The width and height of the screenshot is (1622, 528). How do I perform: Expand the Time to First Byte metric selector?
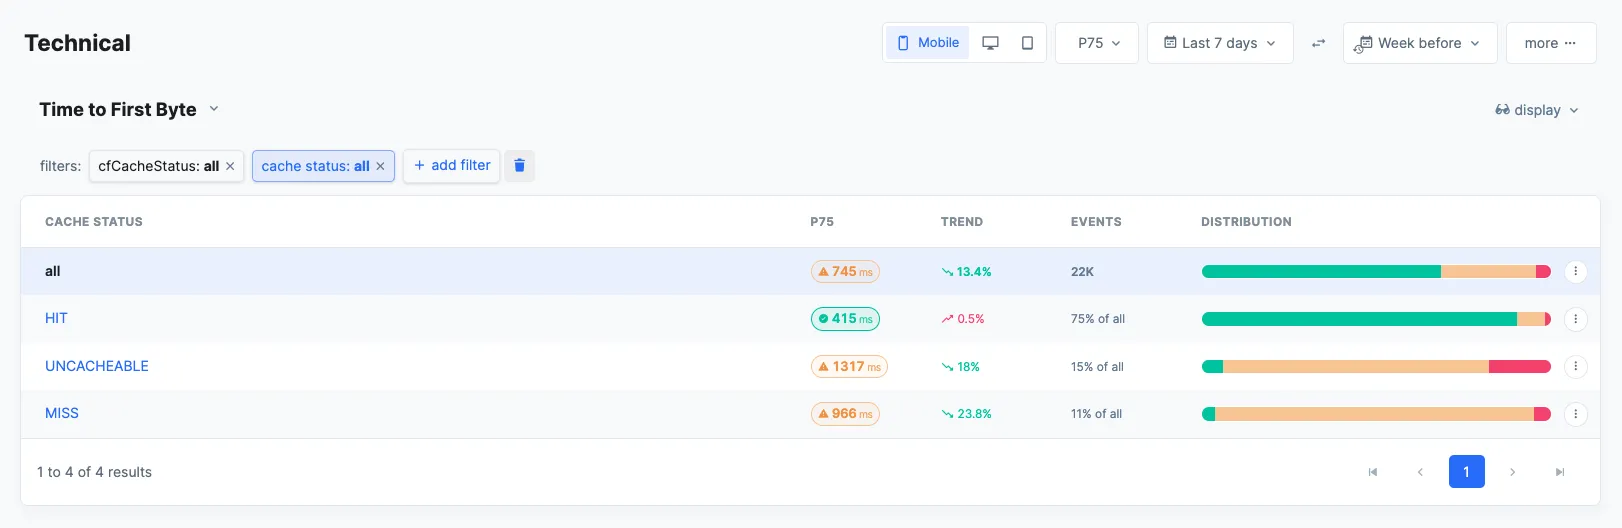pyautogui.click(x=128, y=110)
